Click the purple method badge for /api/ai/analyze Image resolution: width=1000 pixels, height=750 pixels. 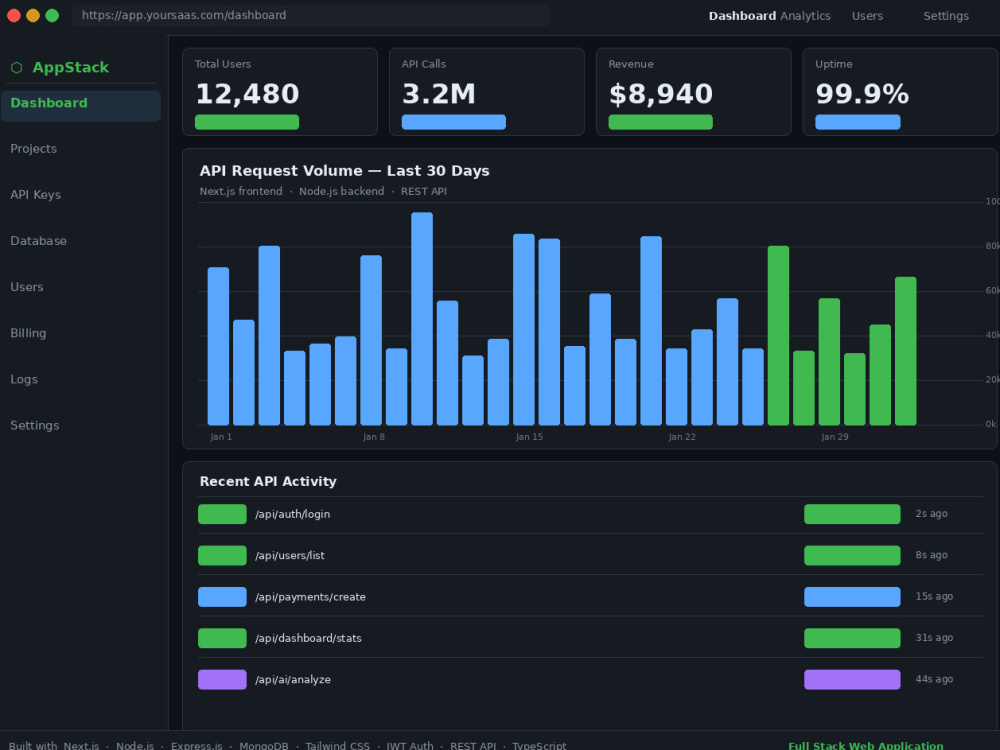(x=222, y=680)
